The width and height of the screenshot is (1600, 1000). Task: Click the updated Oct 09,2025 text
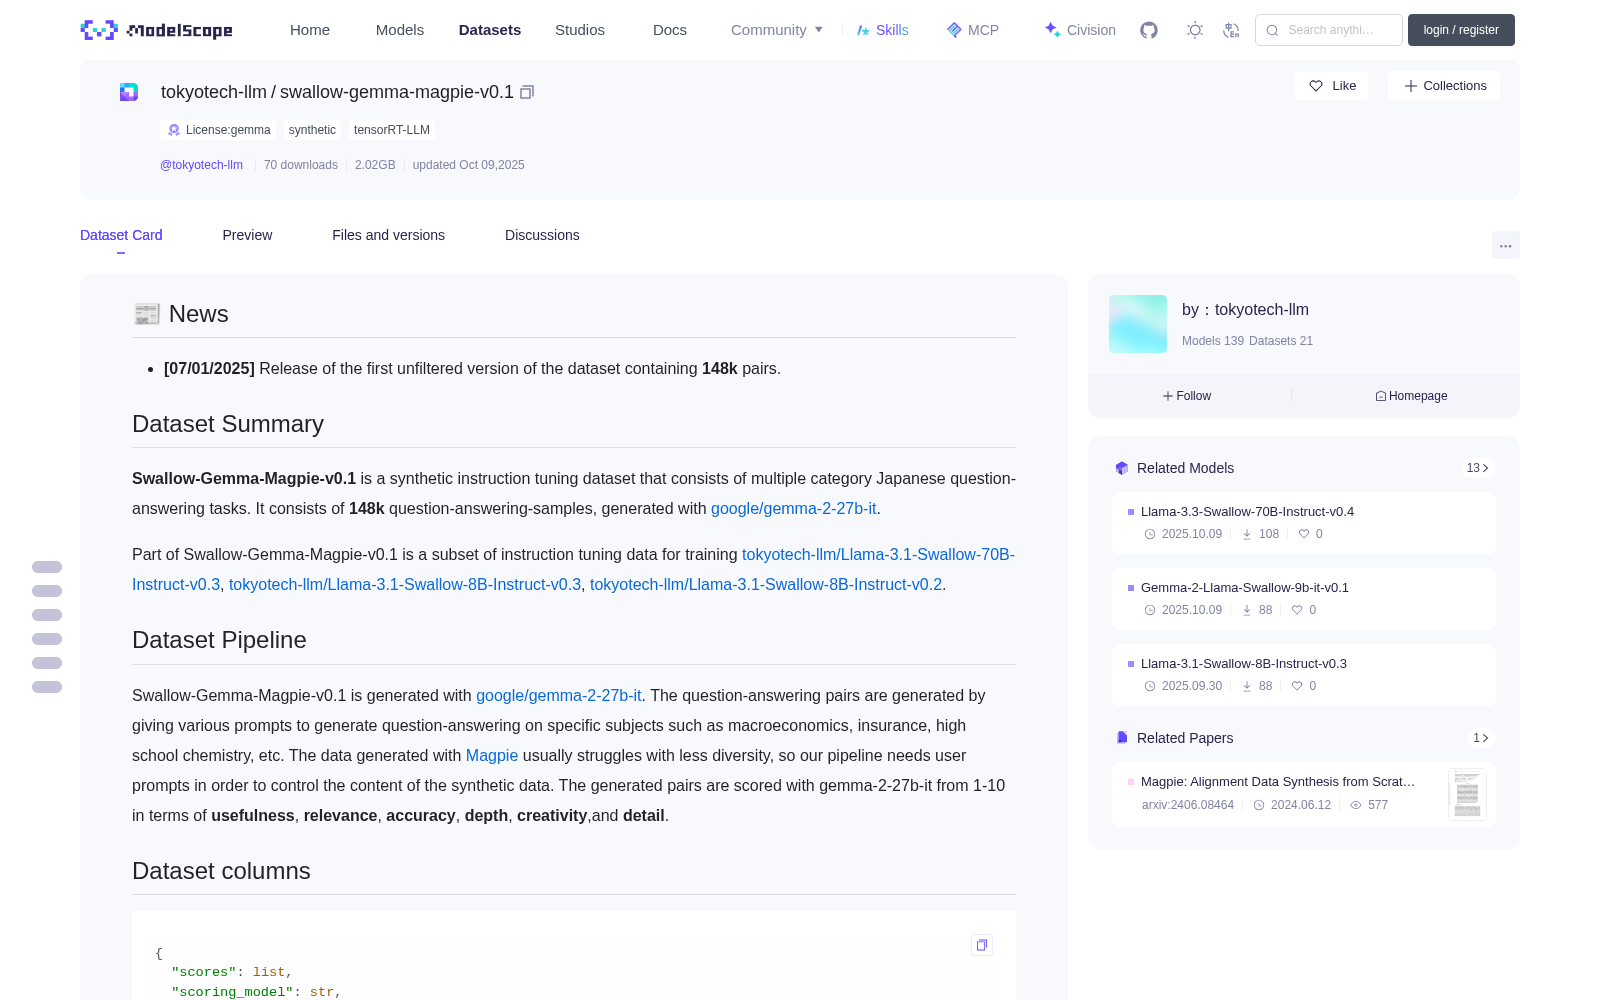pos(468,165)
